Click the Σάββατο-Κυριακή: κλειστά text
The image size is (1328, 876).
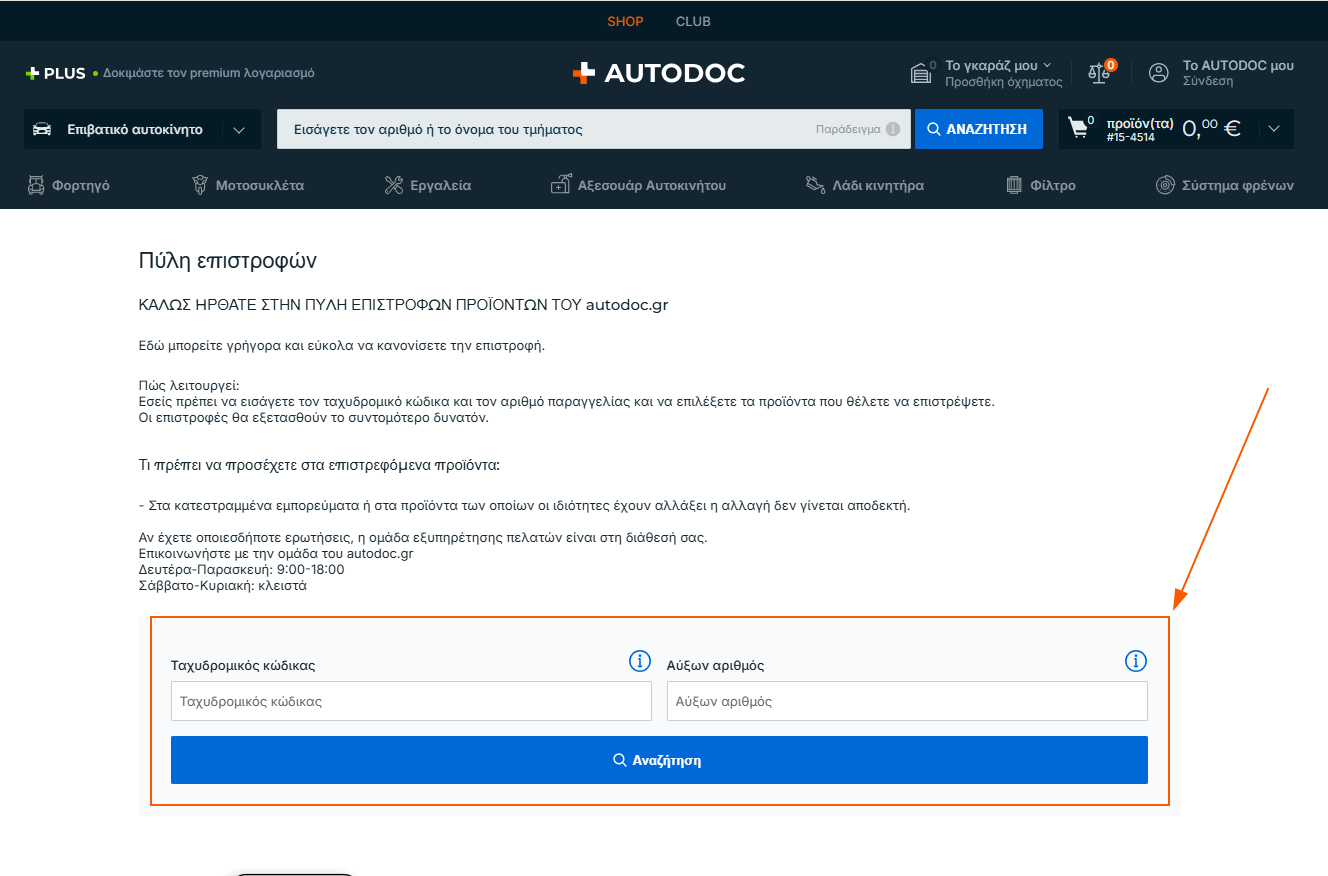point(223,586)
